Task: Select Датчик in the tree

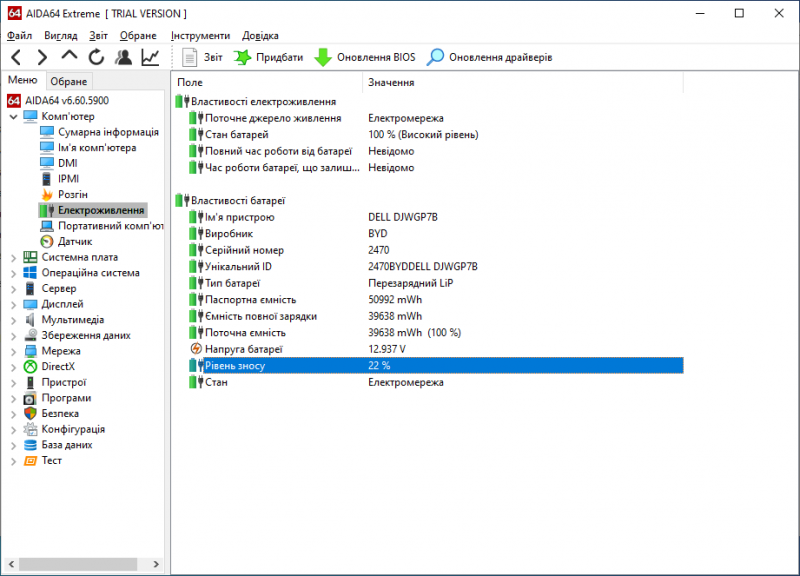Action: (74, 241)
